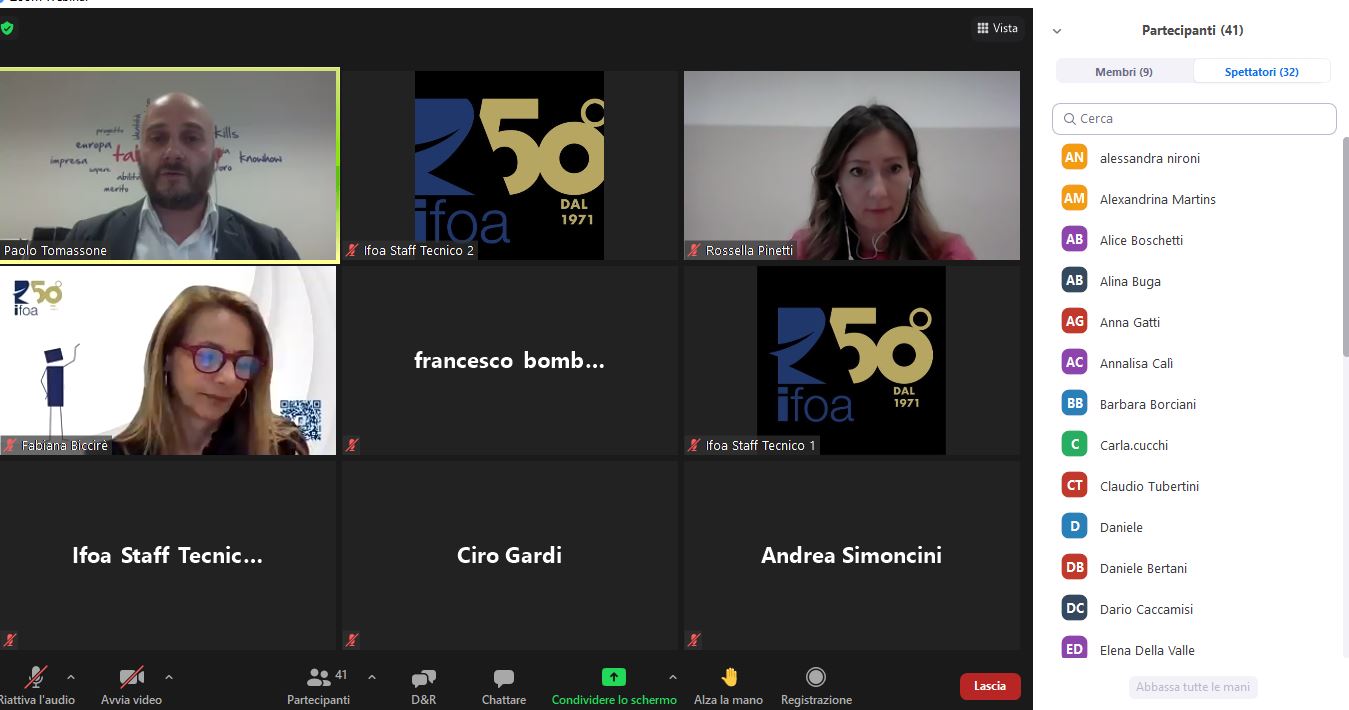The width and height of the screenshot is (1349, 710).
Task: Click Daniele Bertani's DB avatar
Action: tap(1074, 568)
